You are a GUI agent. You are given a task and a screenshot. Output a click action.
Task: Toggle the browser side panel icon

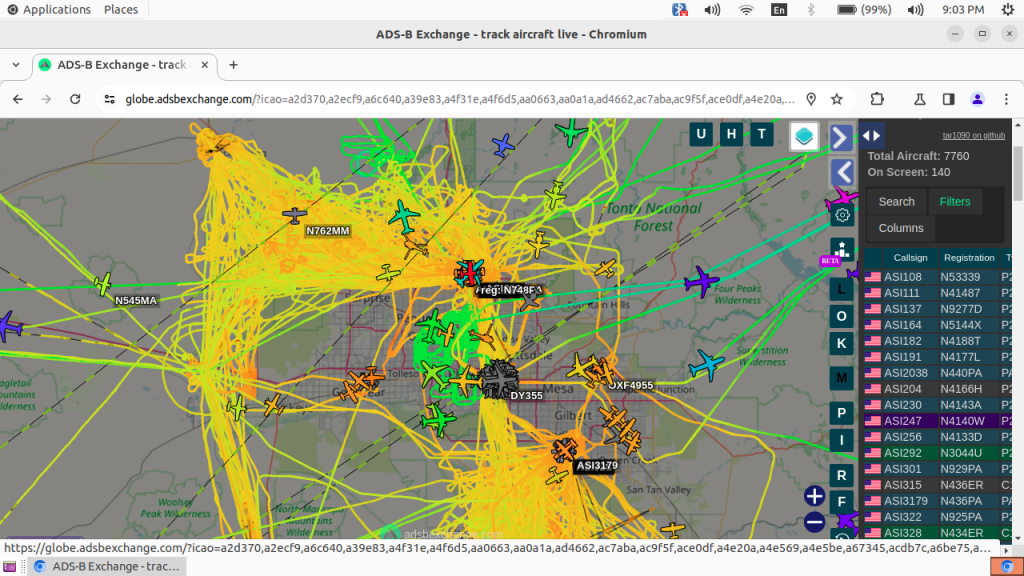click(x=948, y=99)
